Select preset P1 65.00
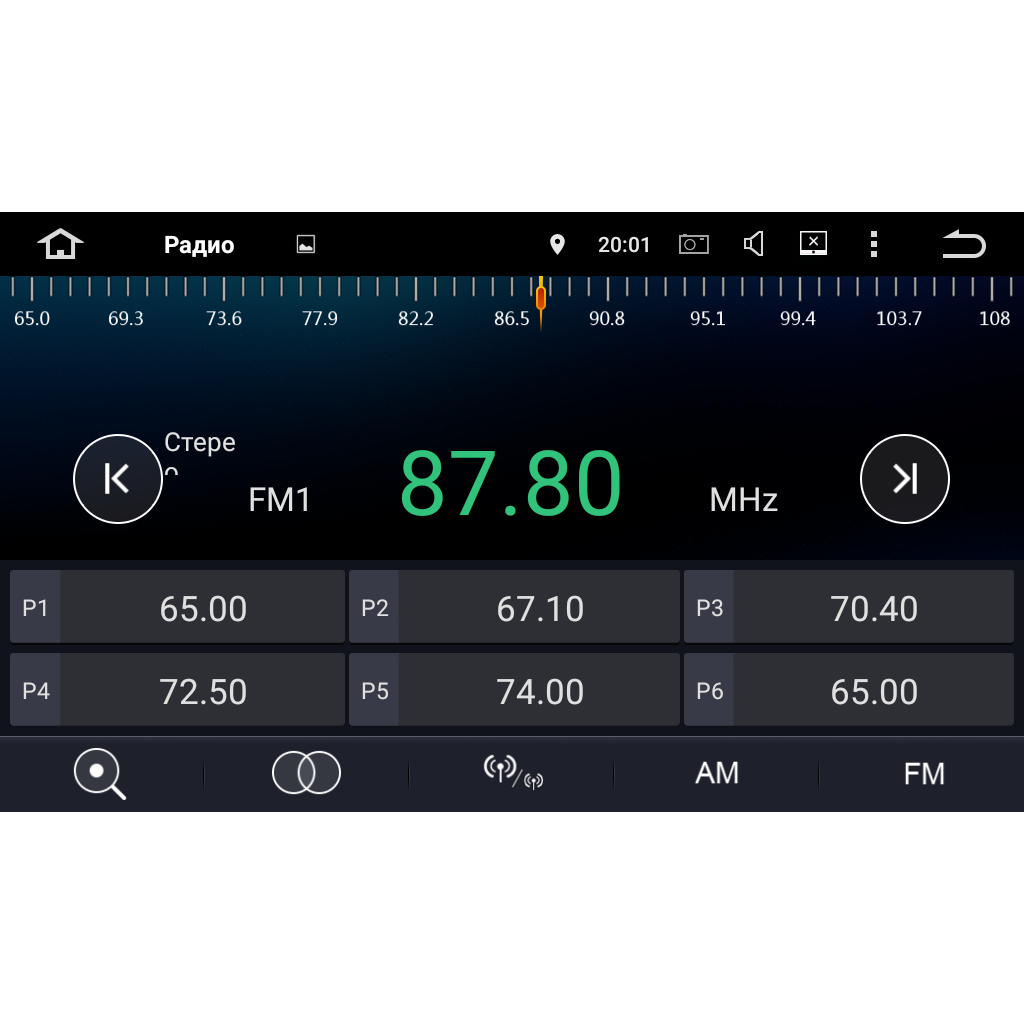Image resolution: width=1024 pixels, height=1024 pixels. (x=177, y=608)
